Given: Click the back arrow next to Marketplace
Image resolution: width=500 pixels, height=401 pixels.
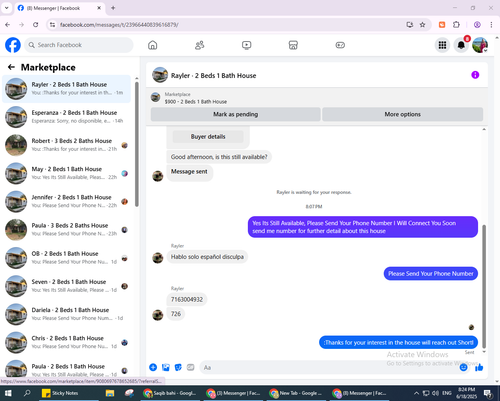Looking at the screenshot, I should (11, 67).
